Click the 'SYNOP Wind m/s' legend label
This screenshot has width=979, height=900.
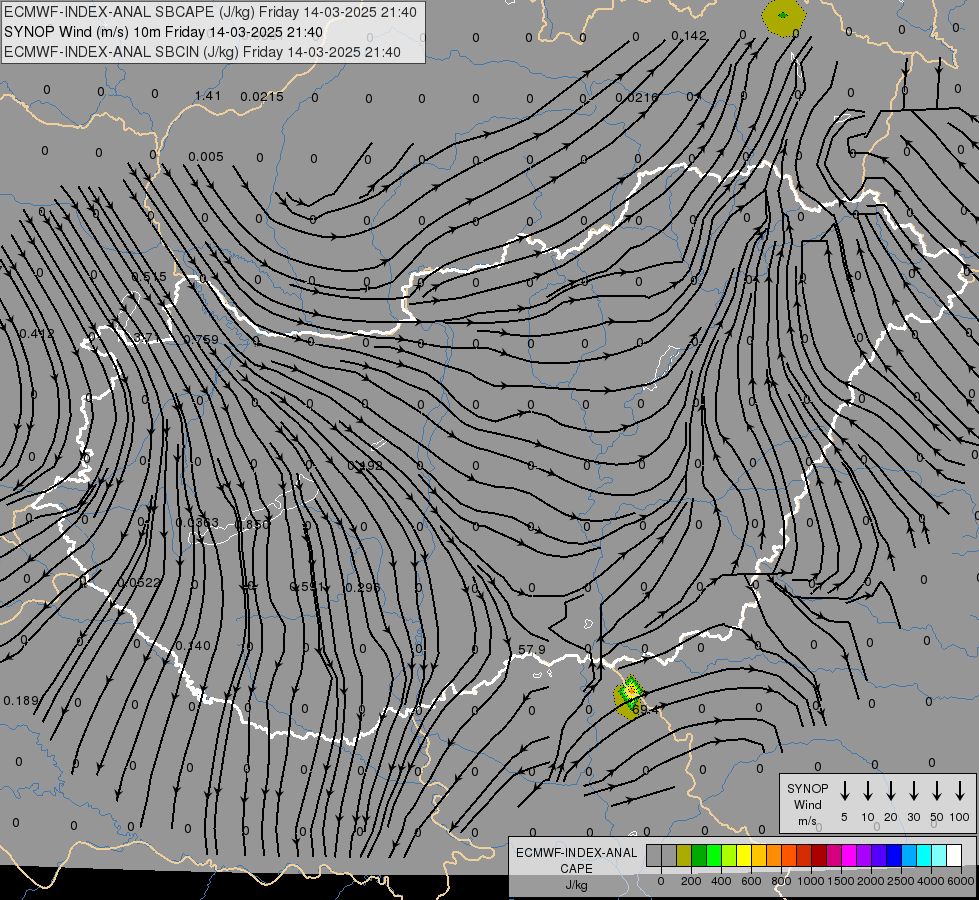807,804
